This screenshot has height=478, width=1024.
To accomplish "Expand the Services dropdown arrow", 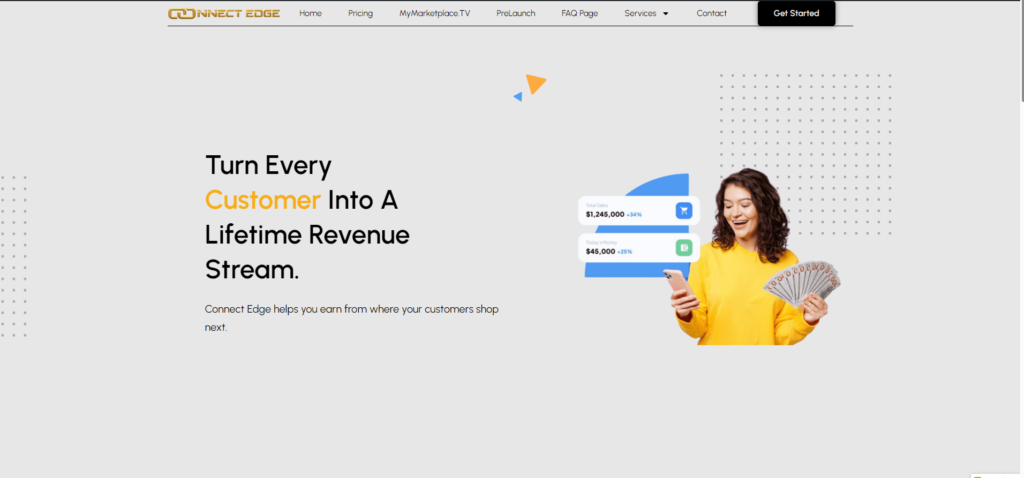I will pyautogui.click(x=666, y=14).
